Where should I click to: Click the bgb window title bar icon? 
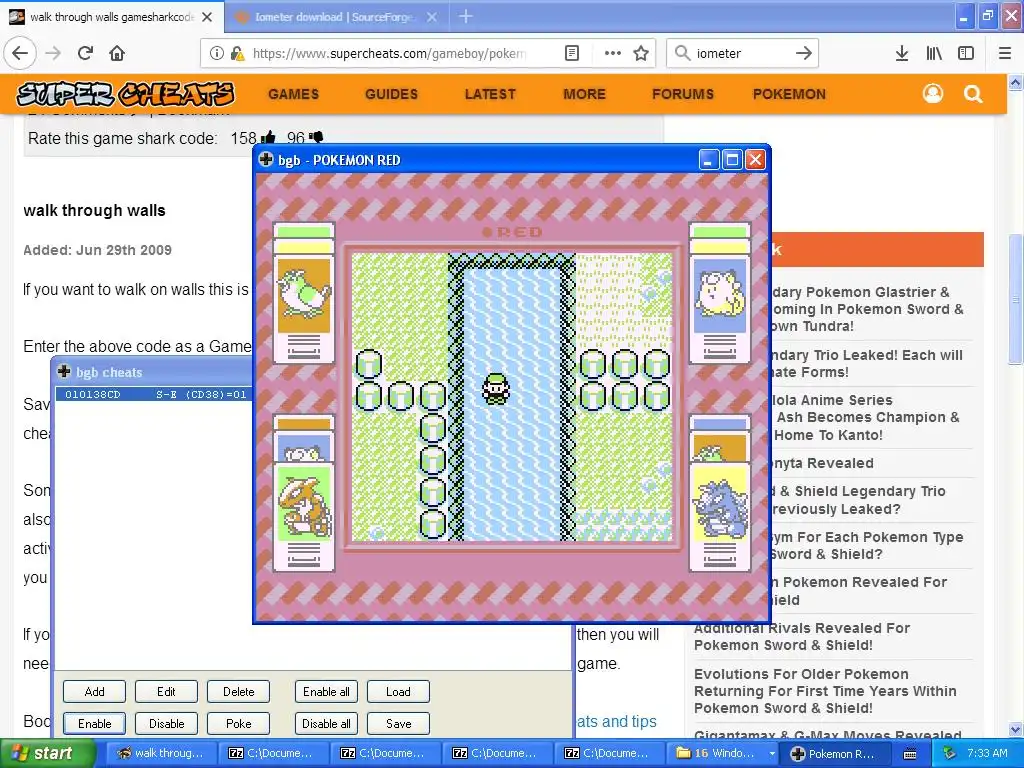[x=266, y=159]
